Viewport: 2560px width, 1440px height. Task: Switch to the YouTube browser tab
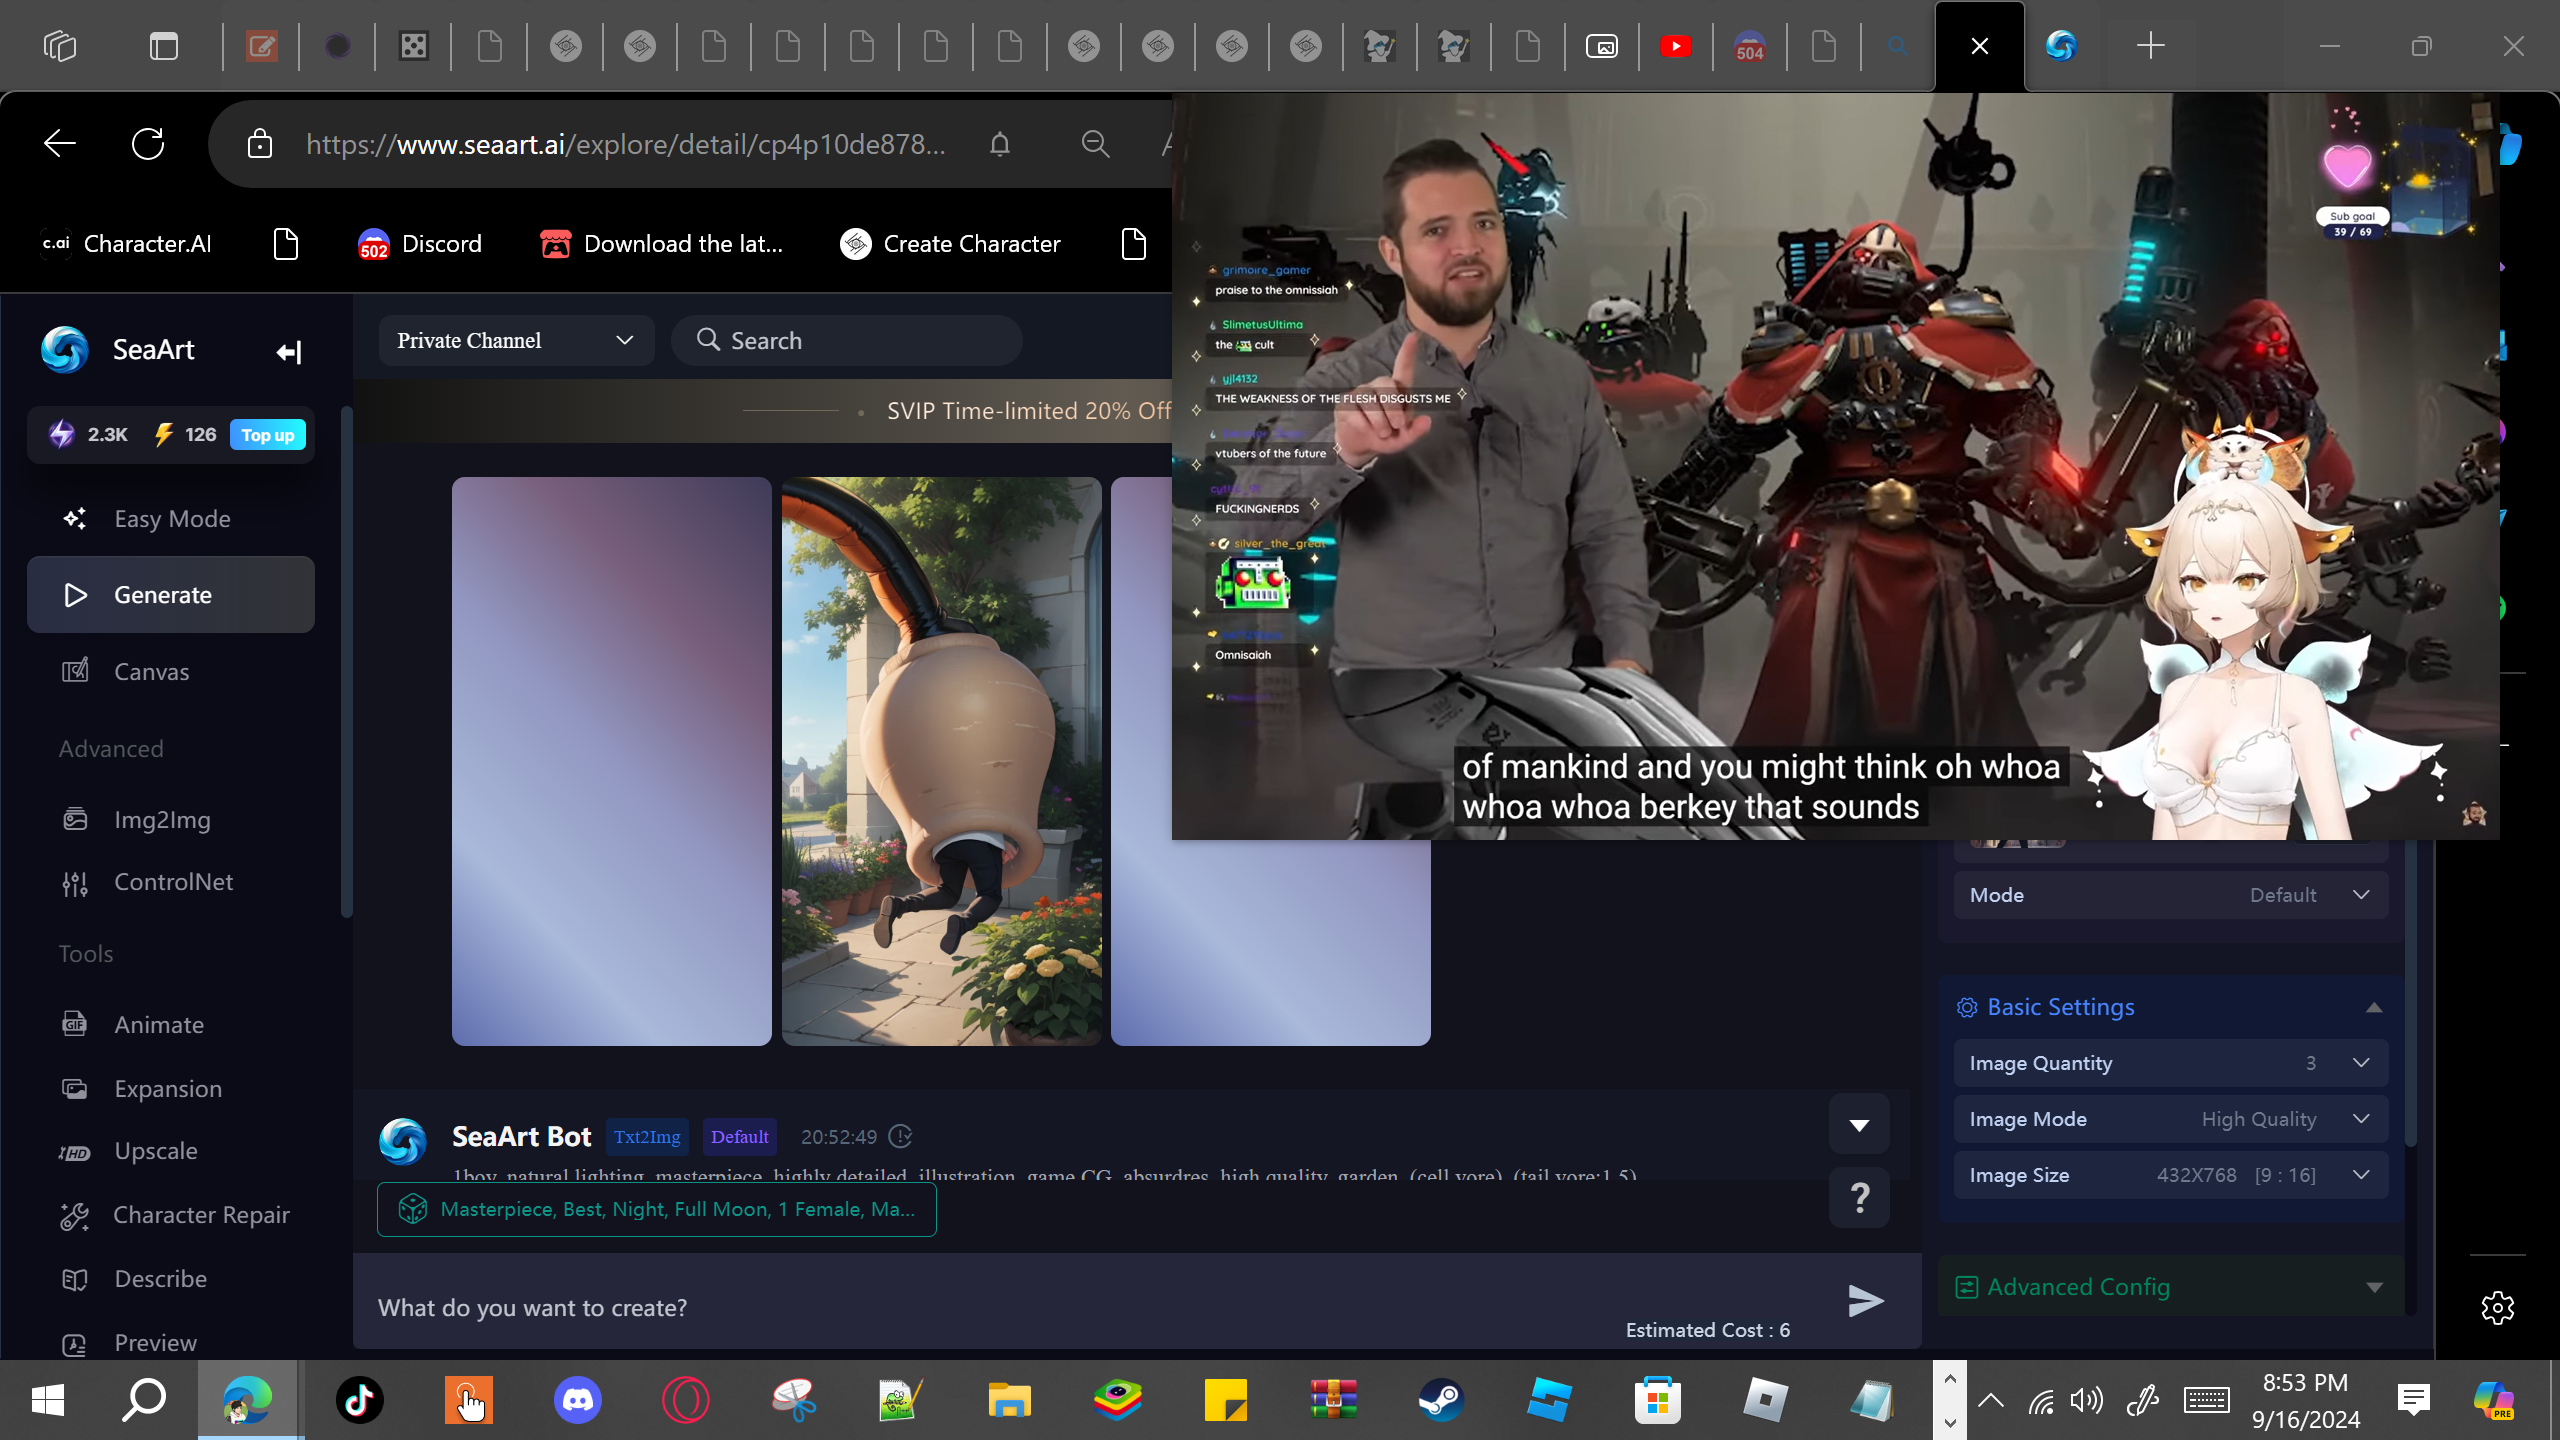tap(1676, 46)
